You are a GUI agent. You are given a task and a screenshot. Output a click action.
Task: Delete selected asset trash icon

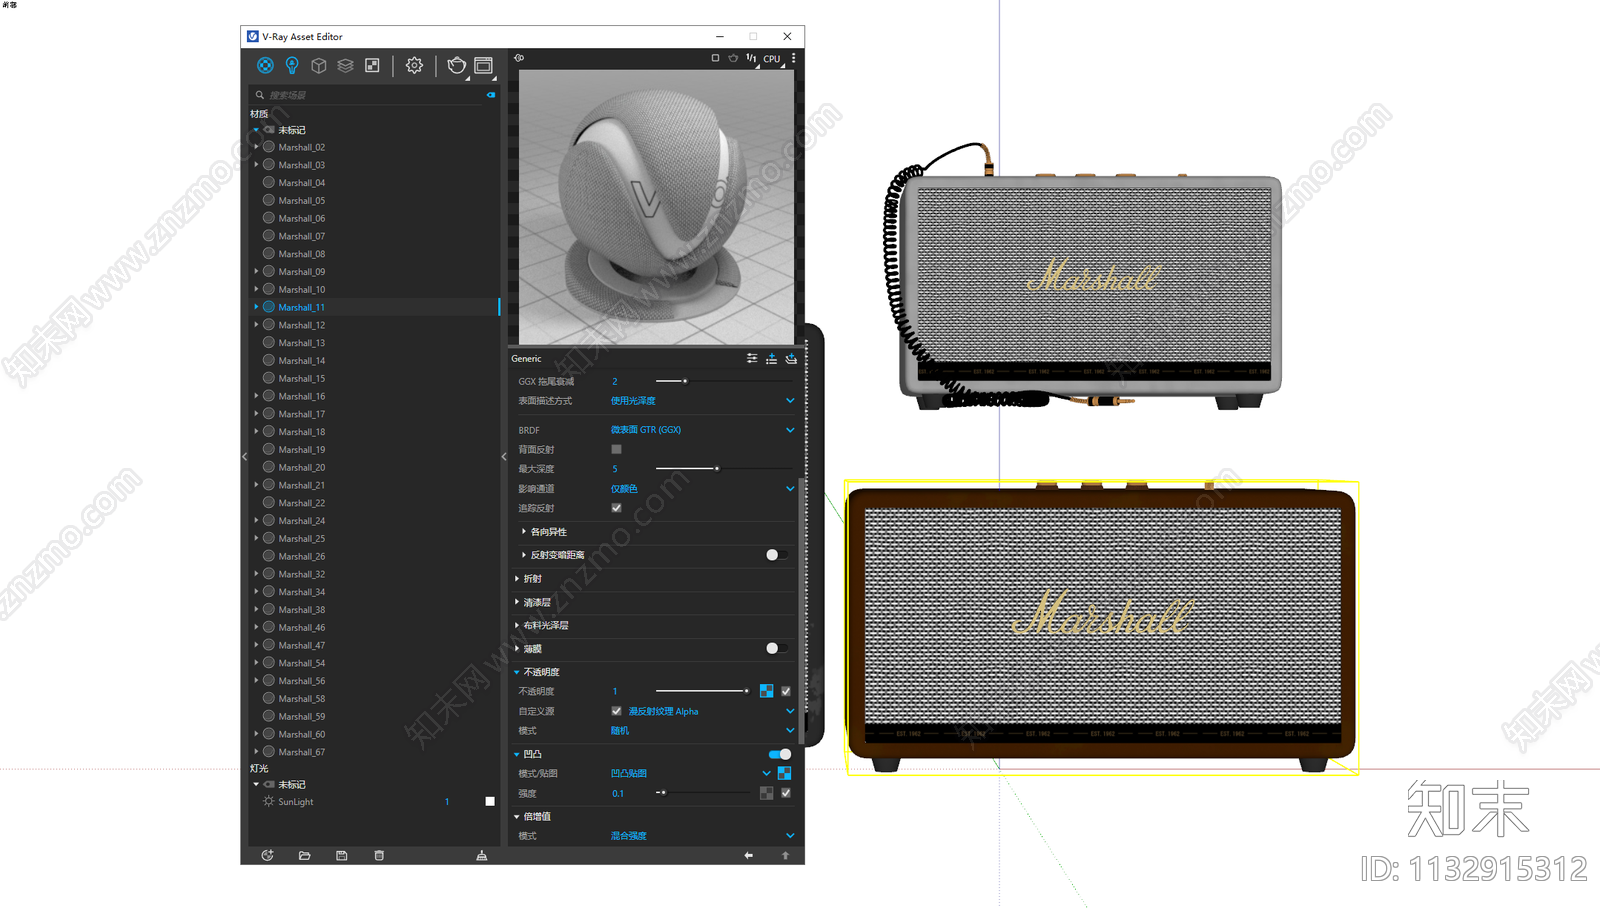(379, 856)
